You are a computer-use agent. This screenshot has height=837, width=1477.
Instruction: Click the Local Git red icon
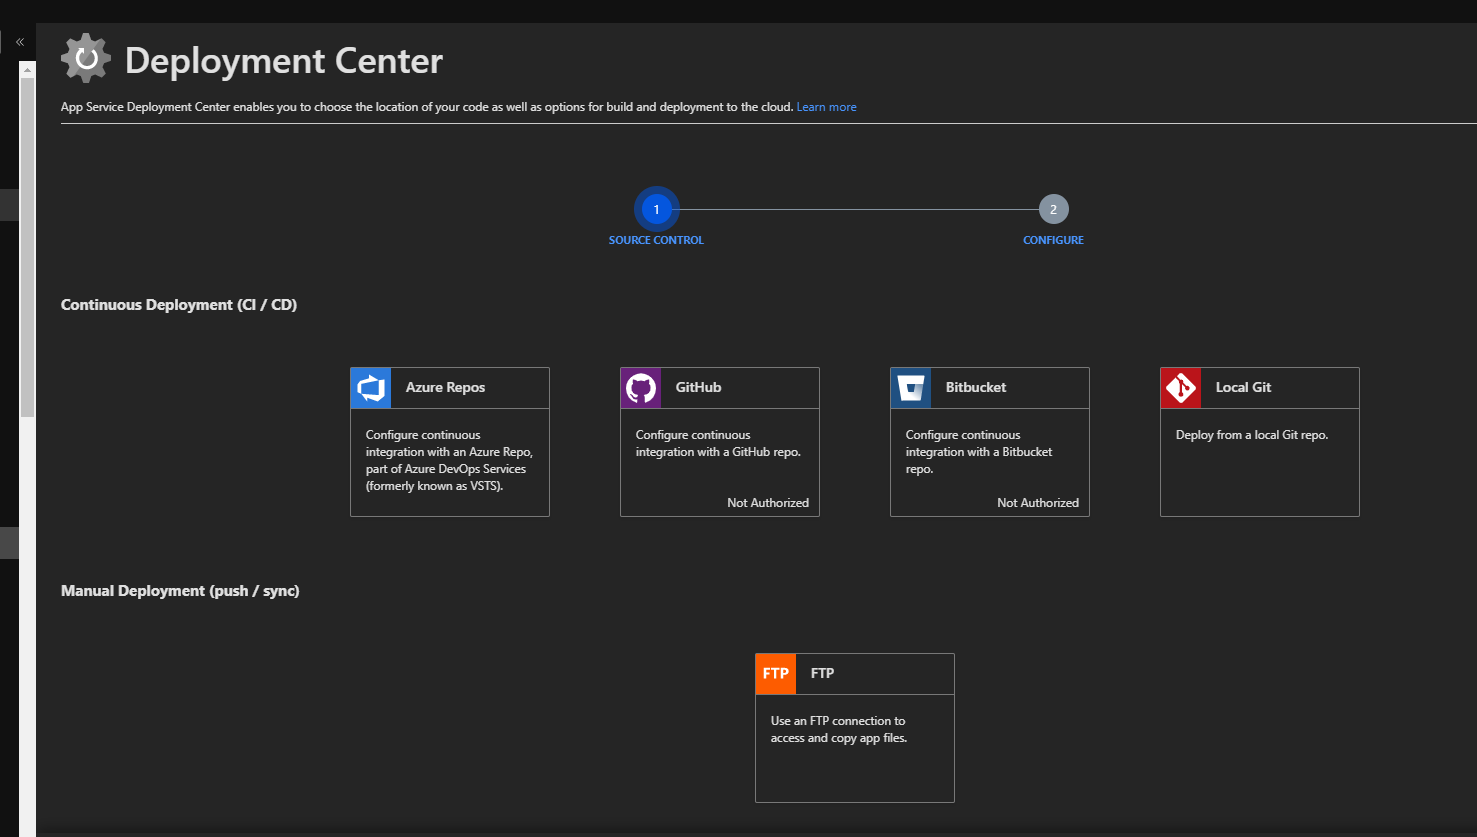[1181, 388]
